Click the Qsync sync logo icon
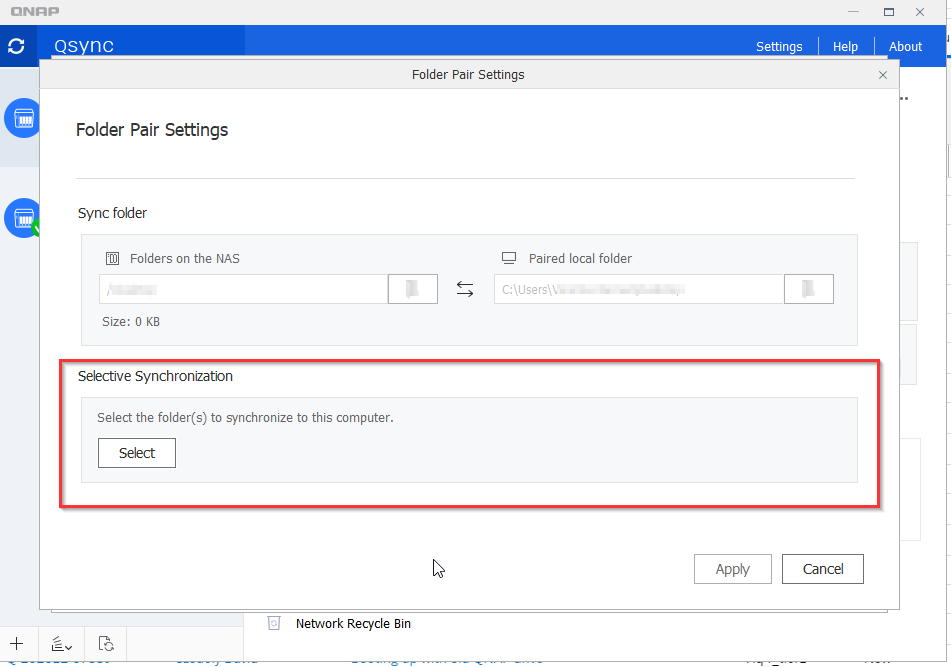 coord(16,46)
